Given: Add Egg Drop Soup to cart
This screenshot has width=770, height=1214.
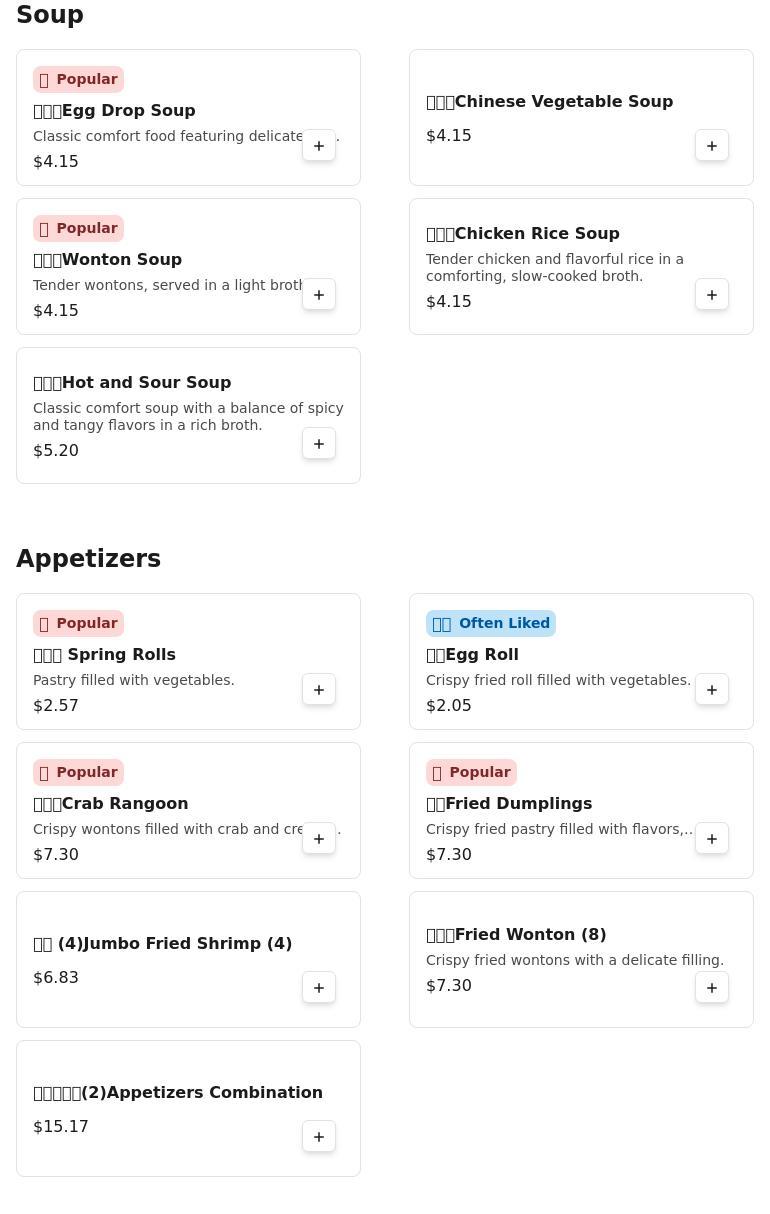Looking at the screenshot, I should tap(319, 146).
